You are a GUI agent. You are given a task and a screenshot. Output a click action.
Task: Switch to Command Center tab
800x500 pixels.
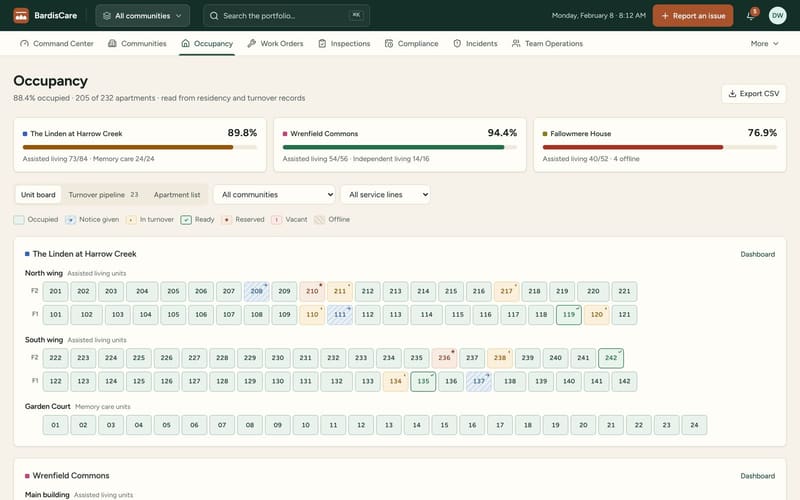(x=57, y=43)
